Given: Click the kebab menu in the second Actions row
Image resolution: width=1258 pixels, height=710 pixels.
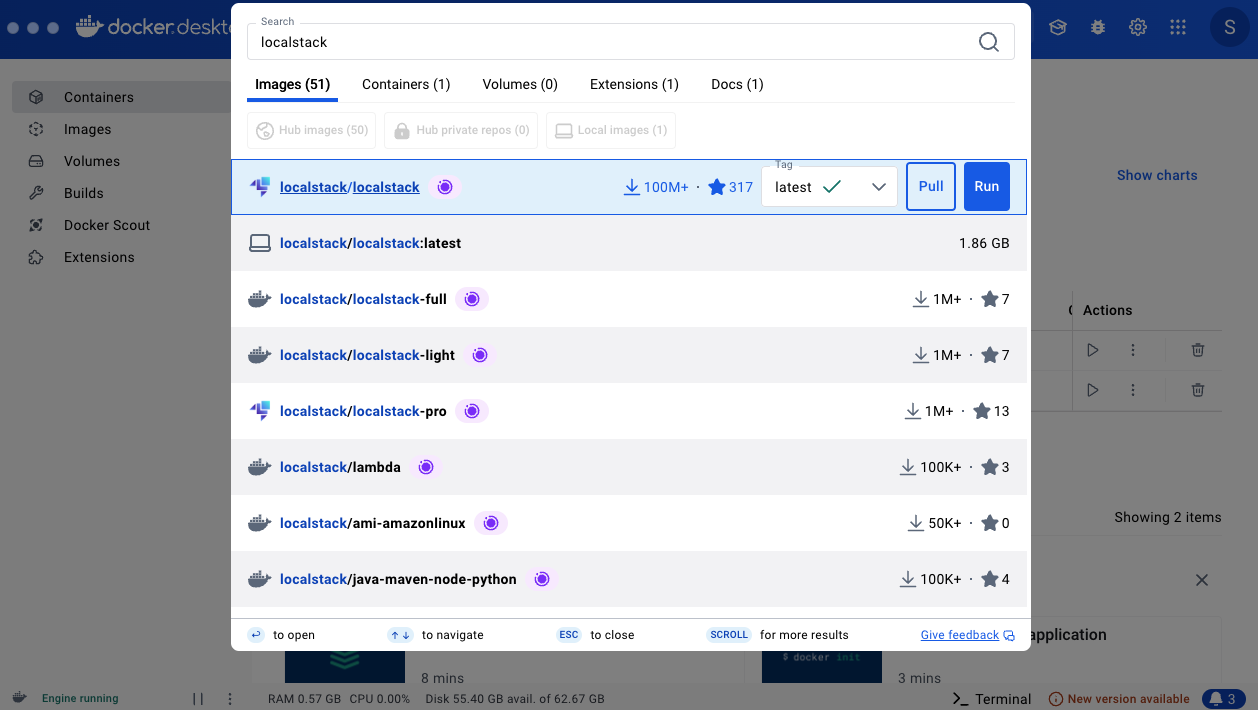Looking at the screenshot, I should click(x=1133, y=390).
